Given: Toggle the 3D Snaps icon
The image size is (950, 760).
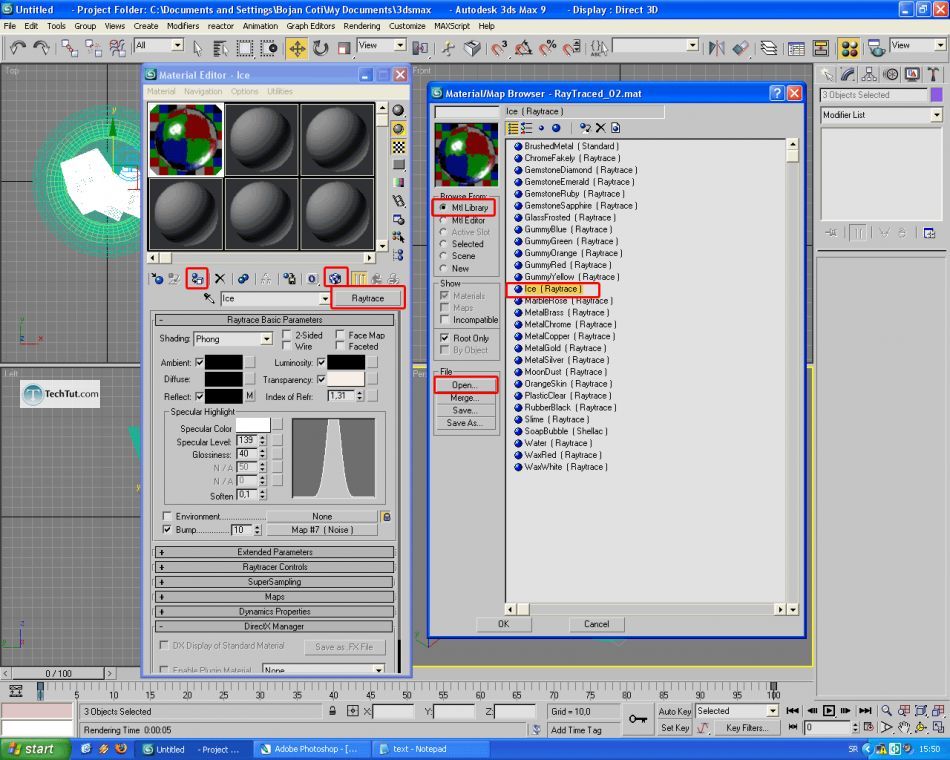Looking at the screenshot, I should (x=499, y=47).
